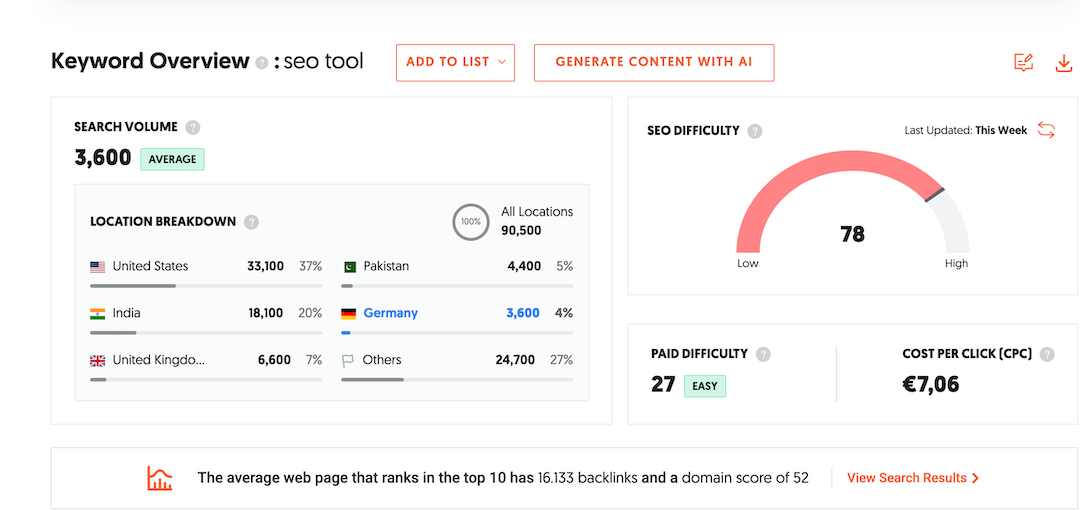Expand the Add to List dropdown
The image size is (1080, 510).
tap(455, 62)
